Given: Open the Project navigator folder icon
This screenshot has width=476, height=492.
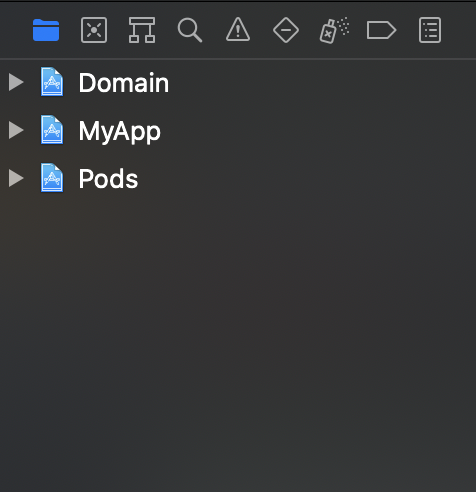Looking at the screenshot, I should click(x=46, y=30).
